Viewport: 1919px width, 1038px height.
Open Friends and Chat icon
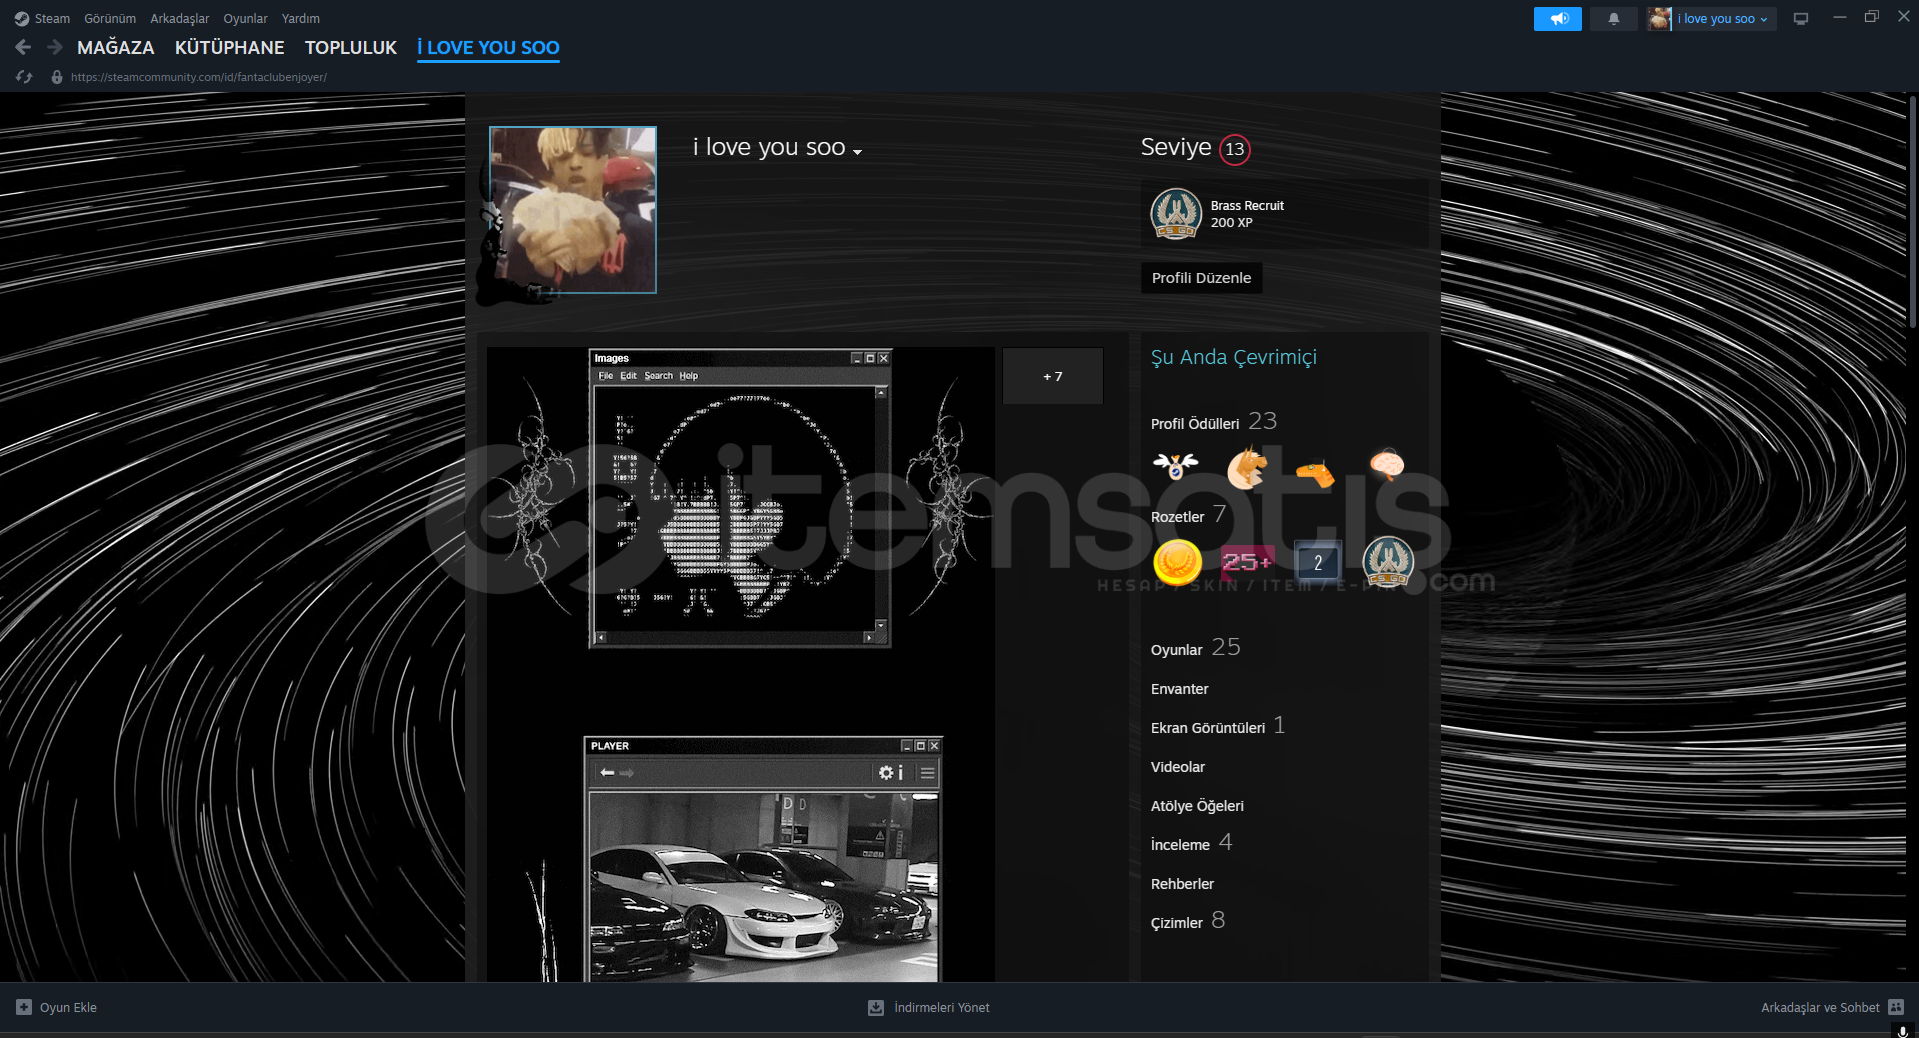(1896, 1007)
